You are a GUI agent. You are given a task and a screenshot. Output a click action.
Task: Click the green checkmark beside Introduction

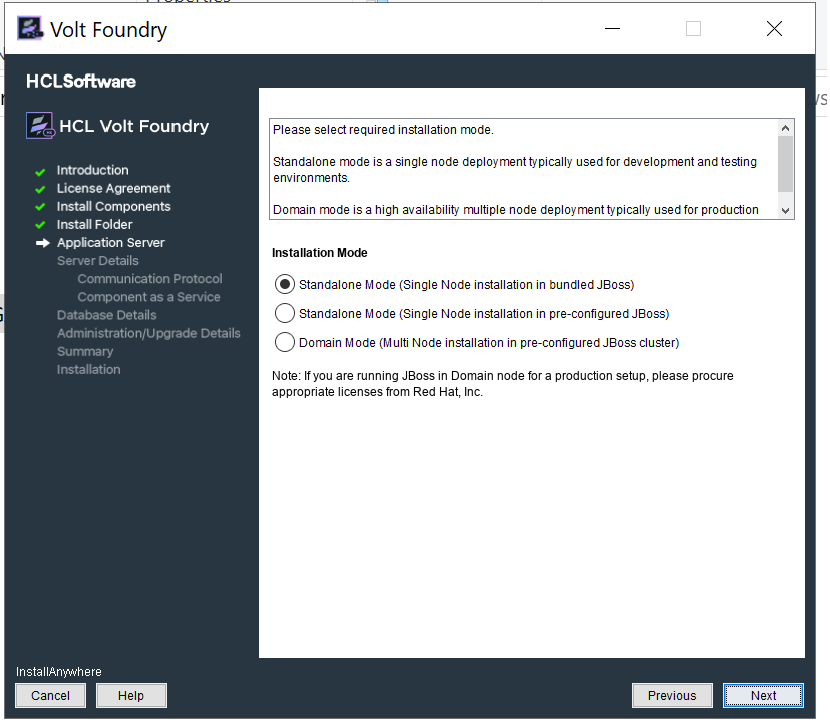coord(40,171)
